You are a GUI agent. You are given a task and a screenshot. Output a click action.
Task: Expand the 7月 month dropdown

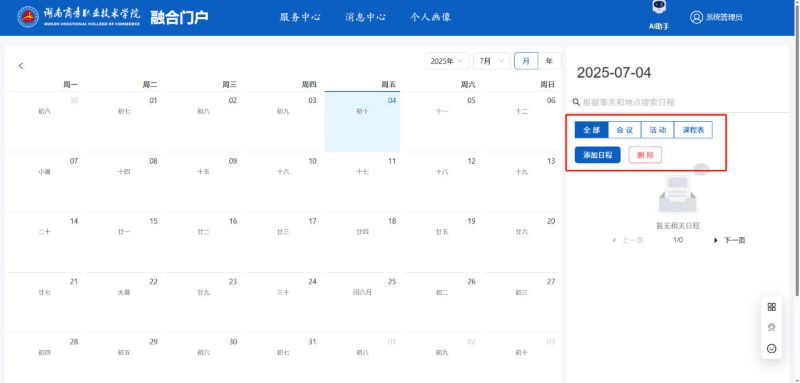click(x=491, y=61)
